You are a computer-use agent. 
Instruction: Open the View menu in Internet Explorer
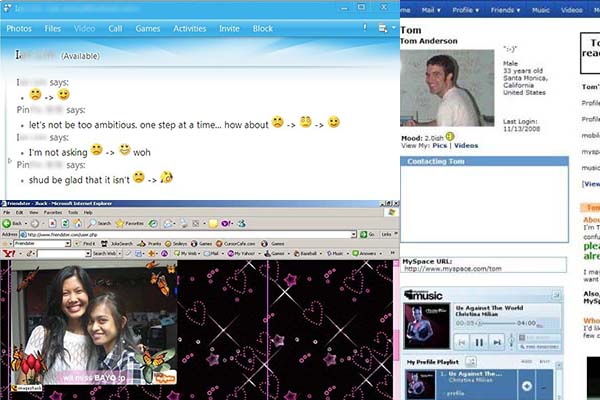(x=34, y=212)
